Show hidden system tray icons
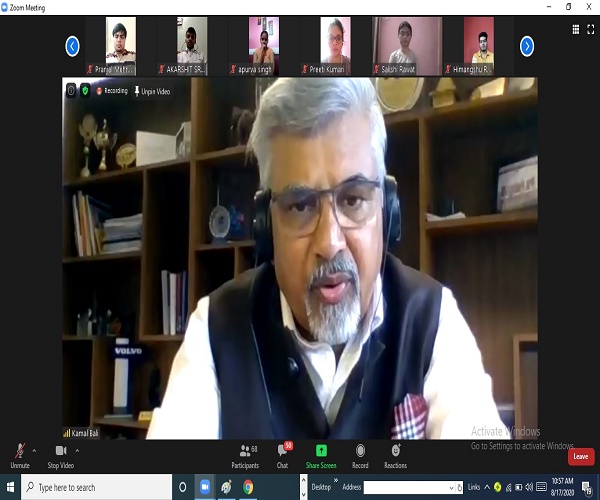 [x=487, y=487]
